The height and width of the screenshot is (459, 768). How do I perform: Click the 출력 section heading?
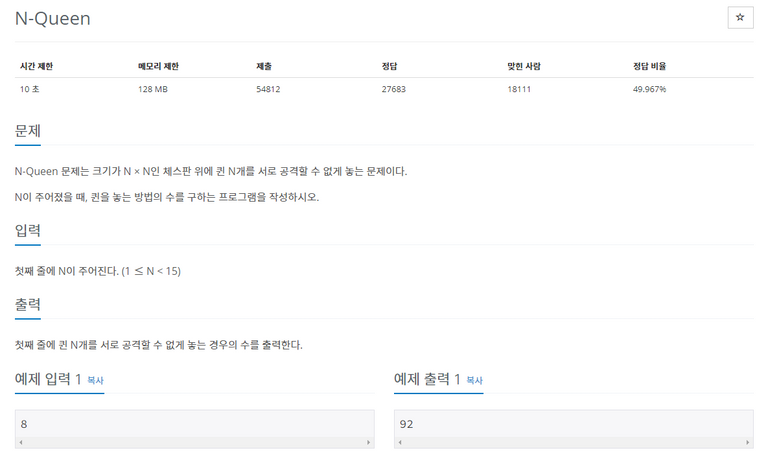28,305
